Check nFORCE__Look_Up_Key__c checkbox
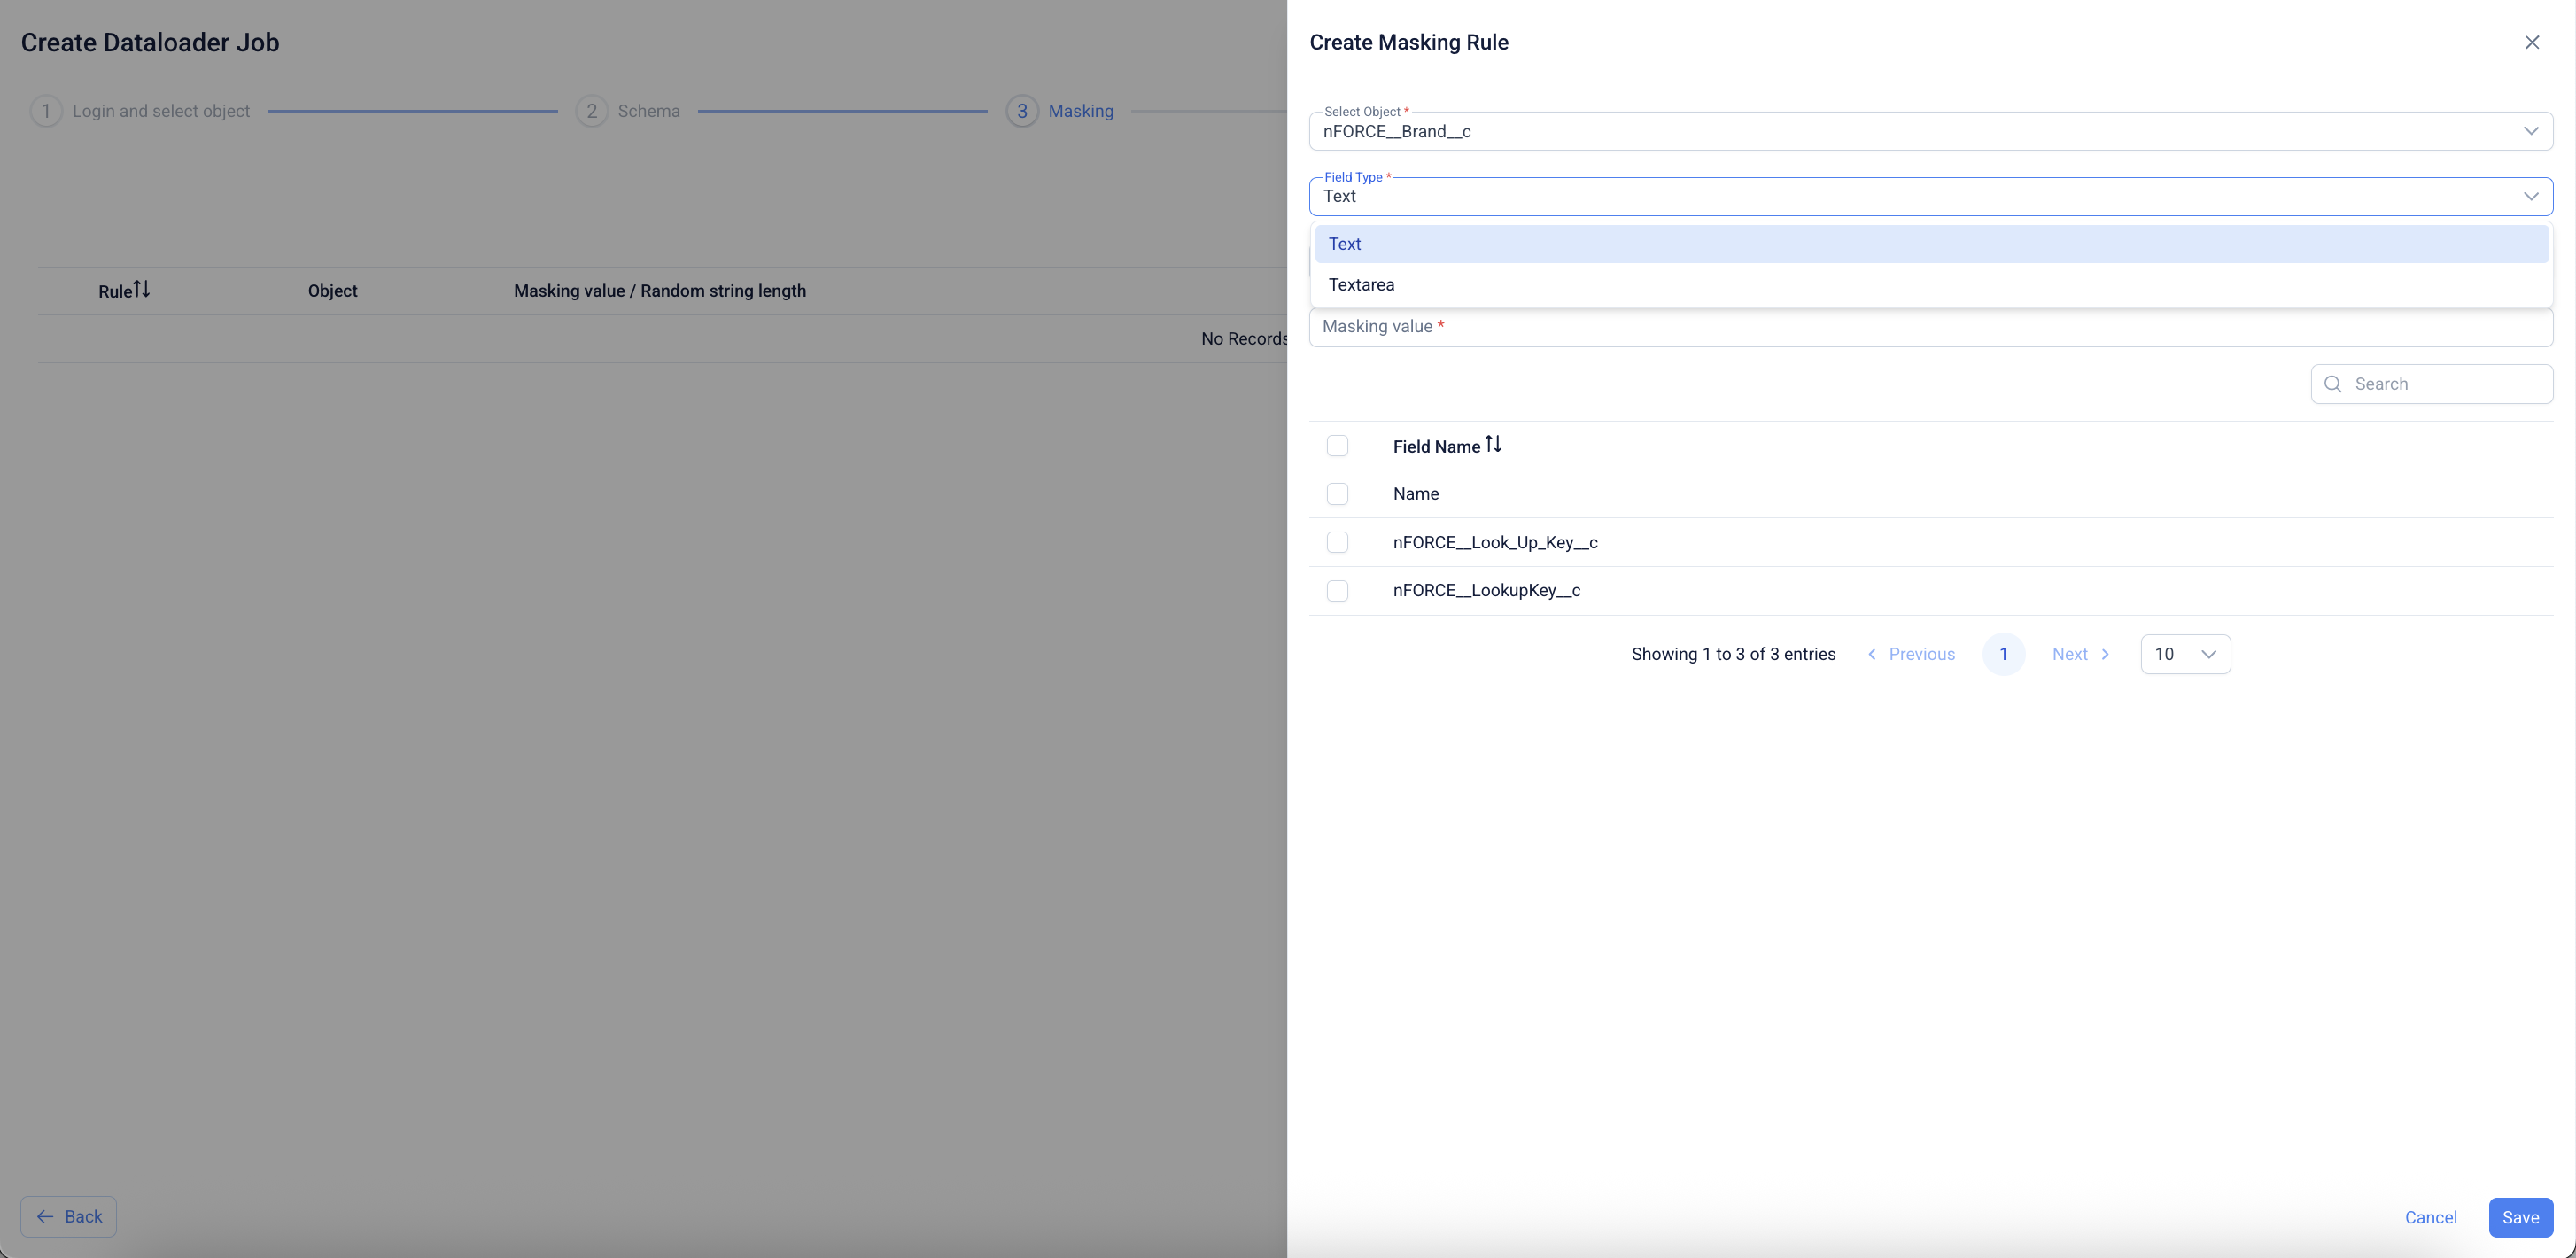Viewport: 2576px width, 1258px height. coord(1337,542)
